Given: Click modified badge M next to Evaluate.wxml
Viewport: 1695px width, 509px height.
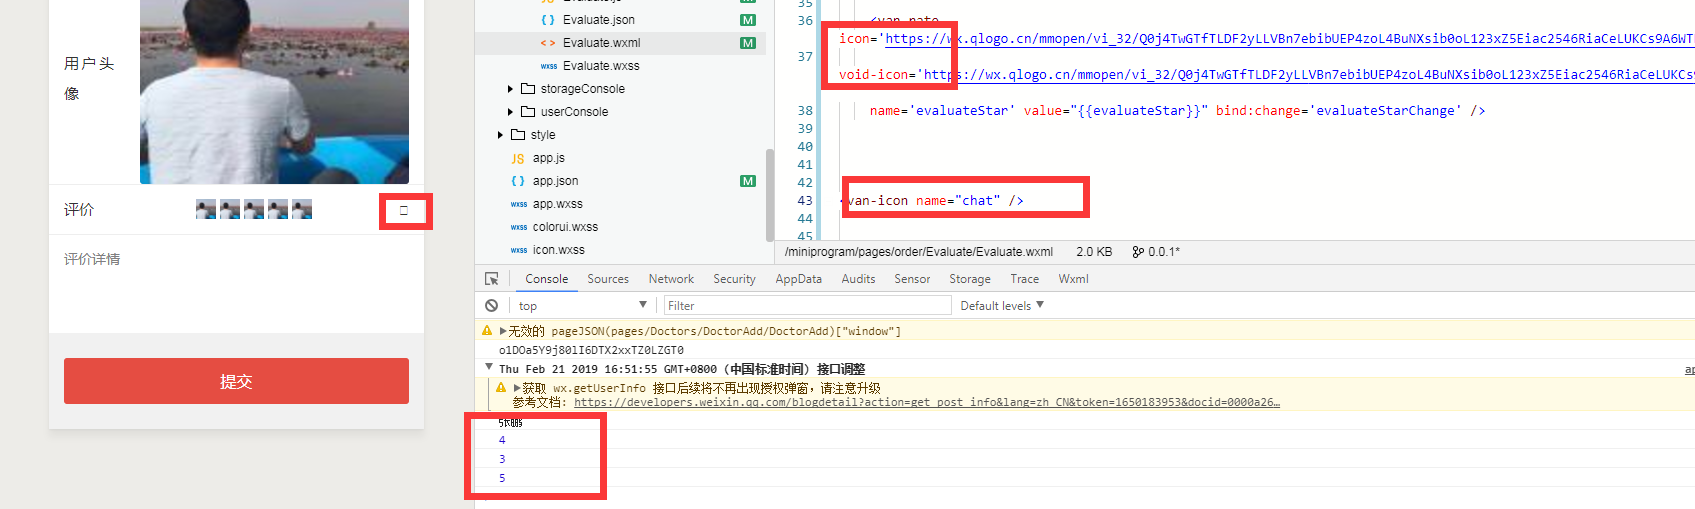Looking at the screenshot, I should pyautogui.click(x=748, y=43).
